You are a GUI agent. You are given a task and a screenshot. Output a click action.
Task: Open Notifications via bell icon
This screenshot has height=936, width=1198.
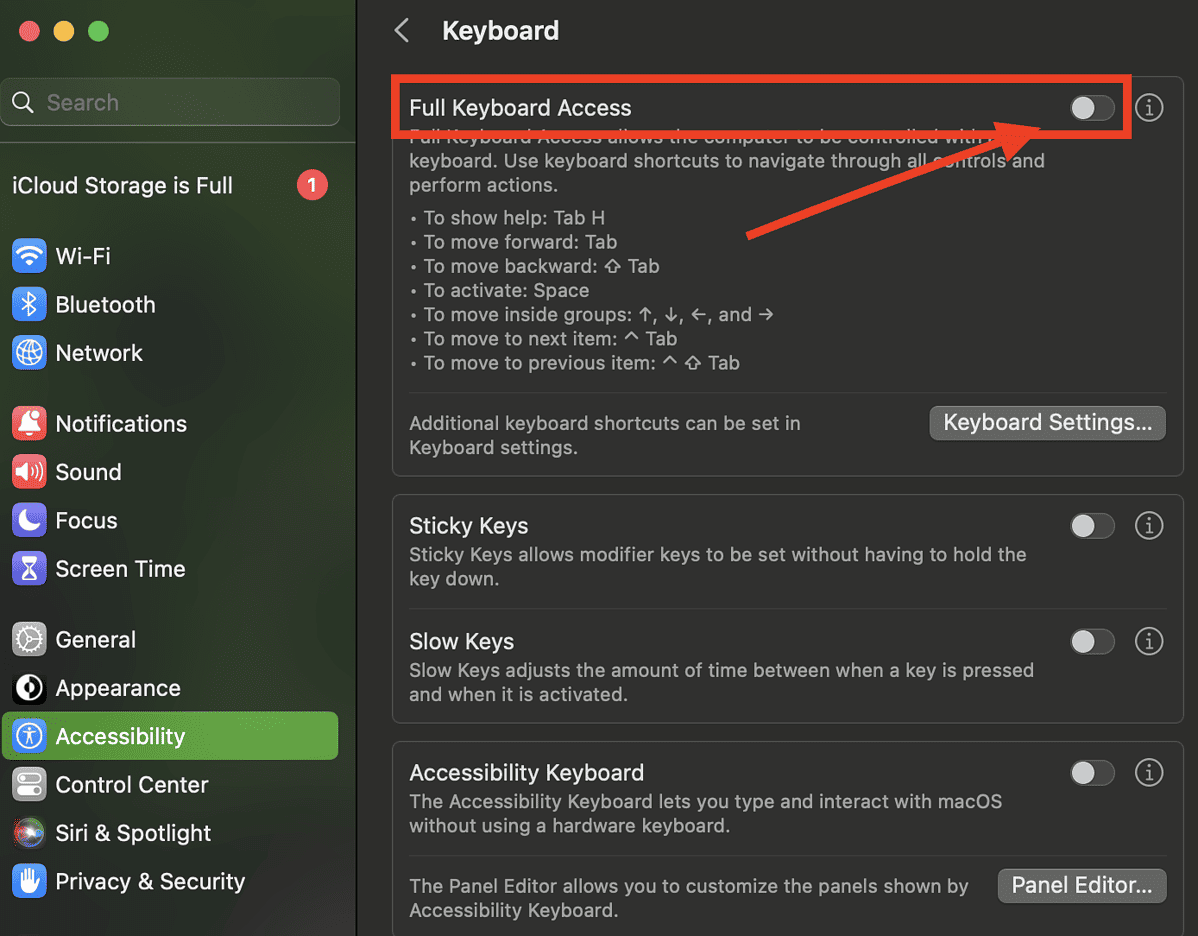click(x=29, y=424)
